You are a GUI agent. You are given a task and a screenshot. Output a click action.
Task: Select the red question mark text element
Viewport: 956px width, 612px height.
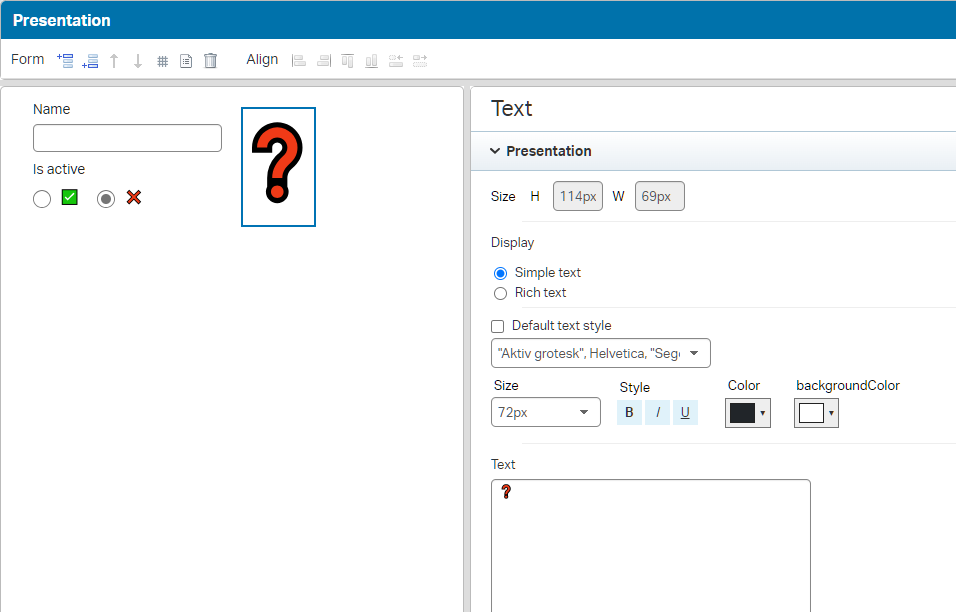coord(278,166)
